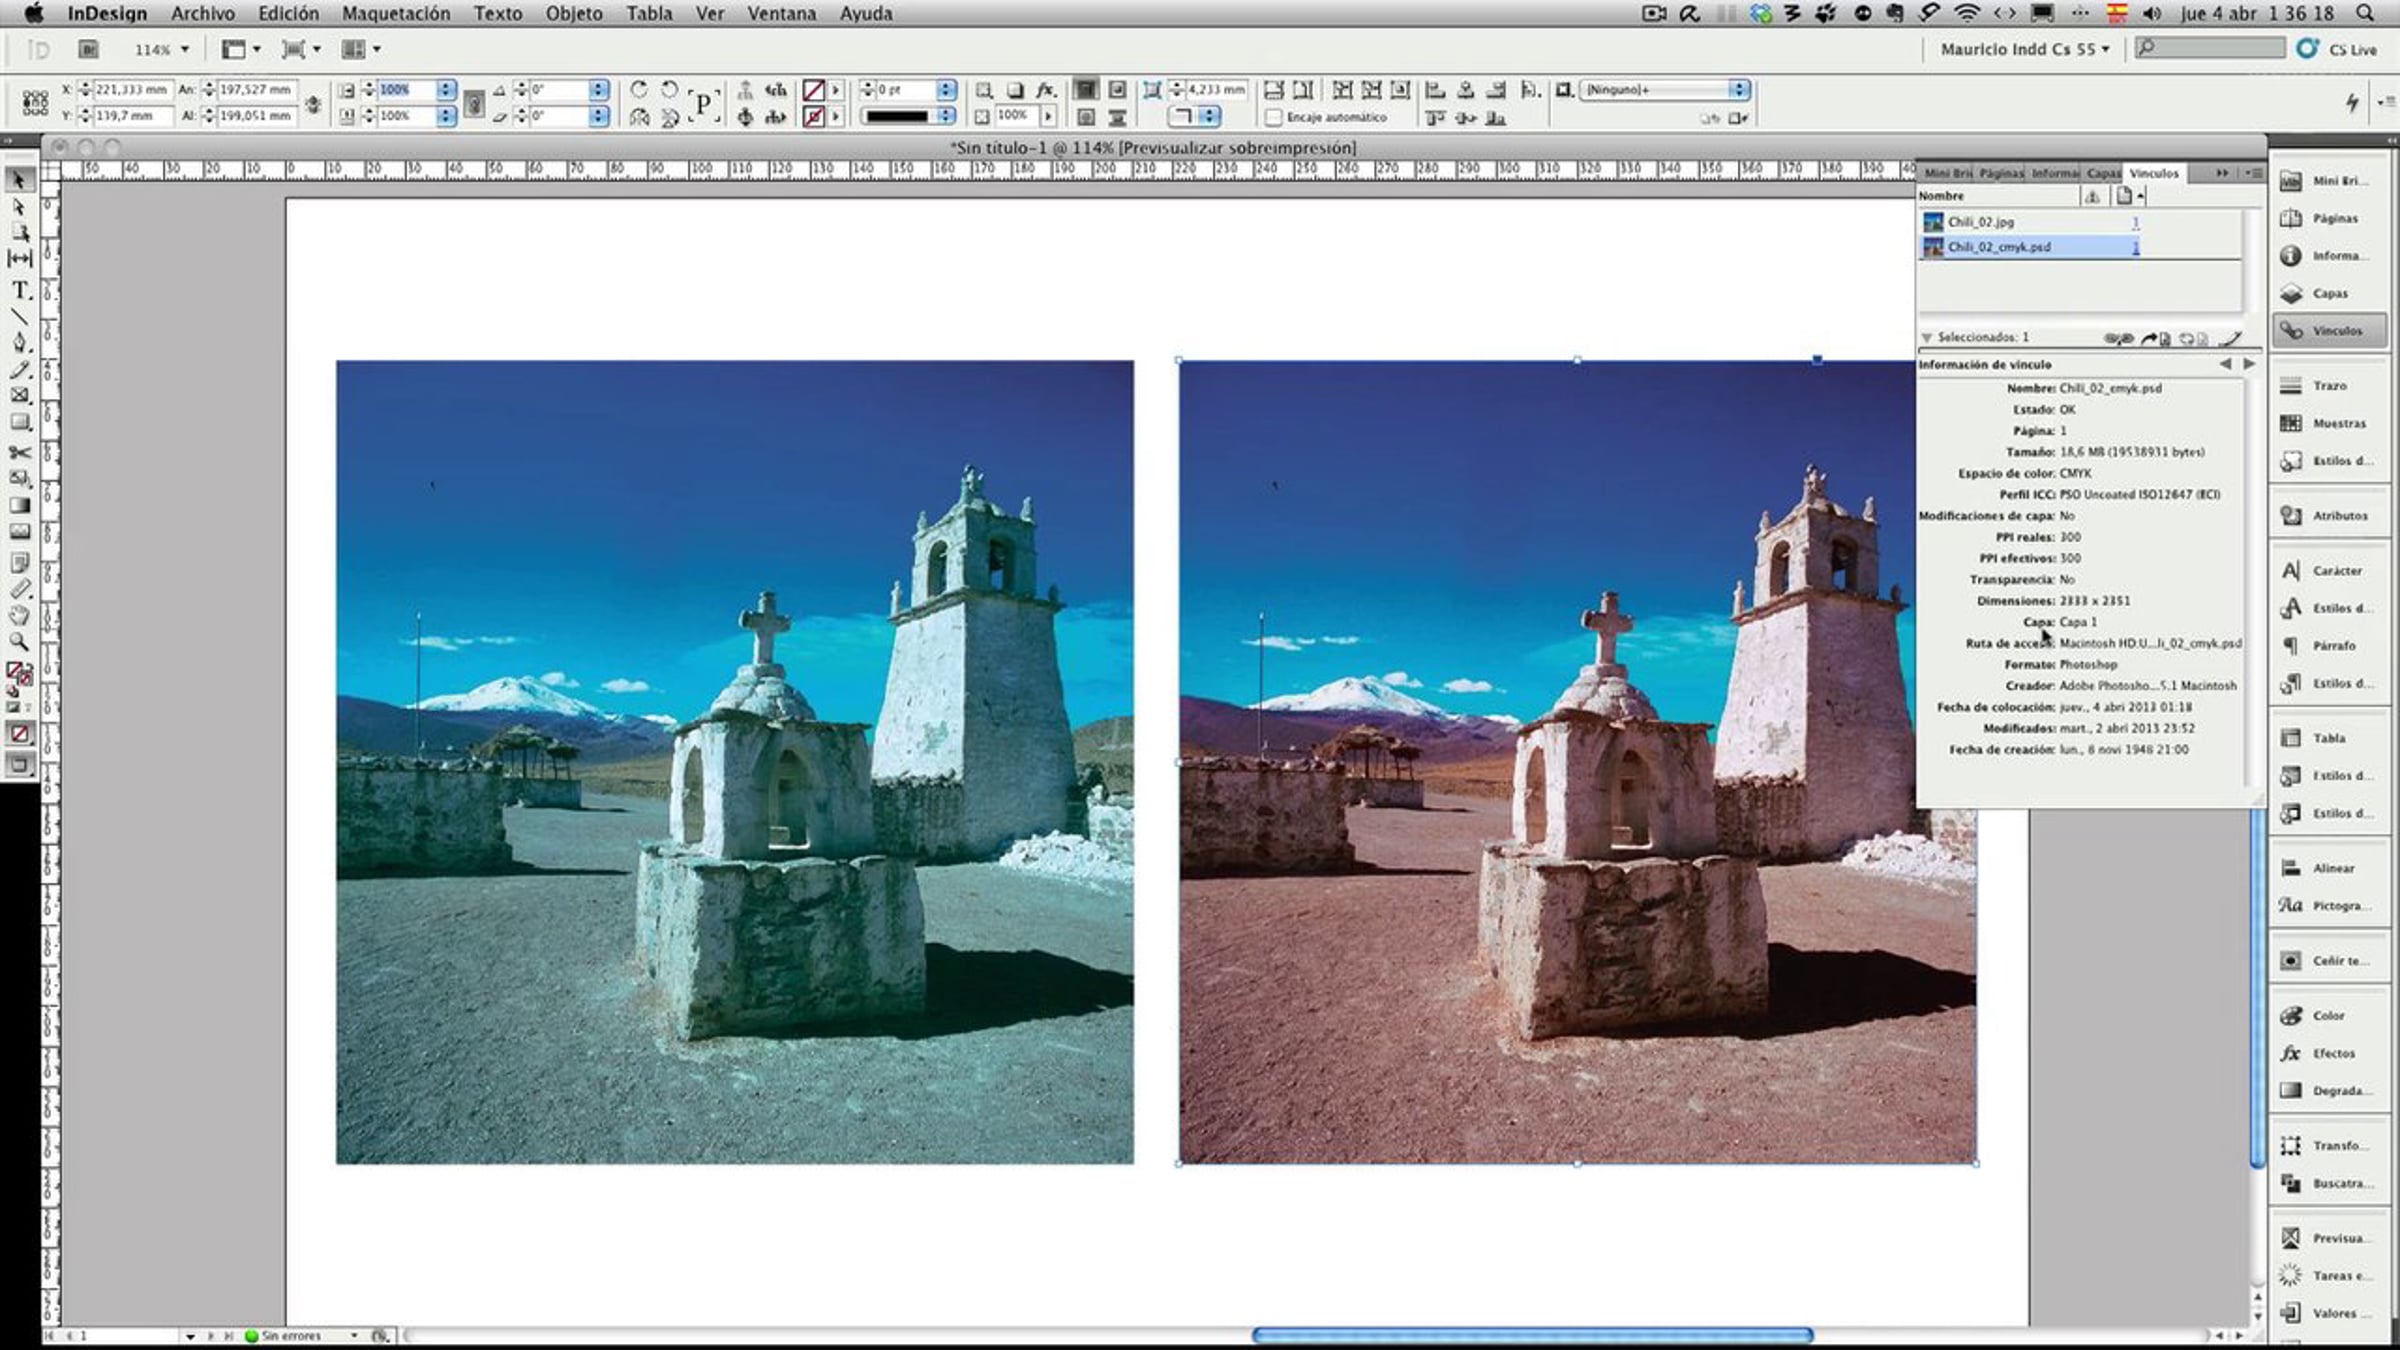Image resolution: width=2400 pixels, height=1350 pixels.
Task: Enable Encaje automático checkbox
Action: [1274, 117]
